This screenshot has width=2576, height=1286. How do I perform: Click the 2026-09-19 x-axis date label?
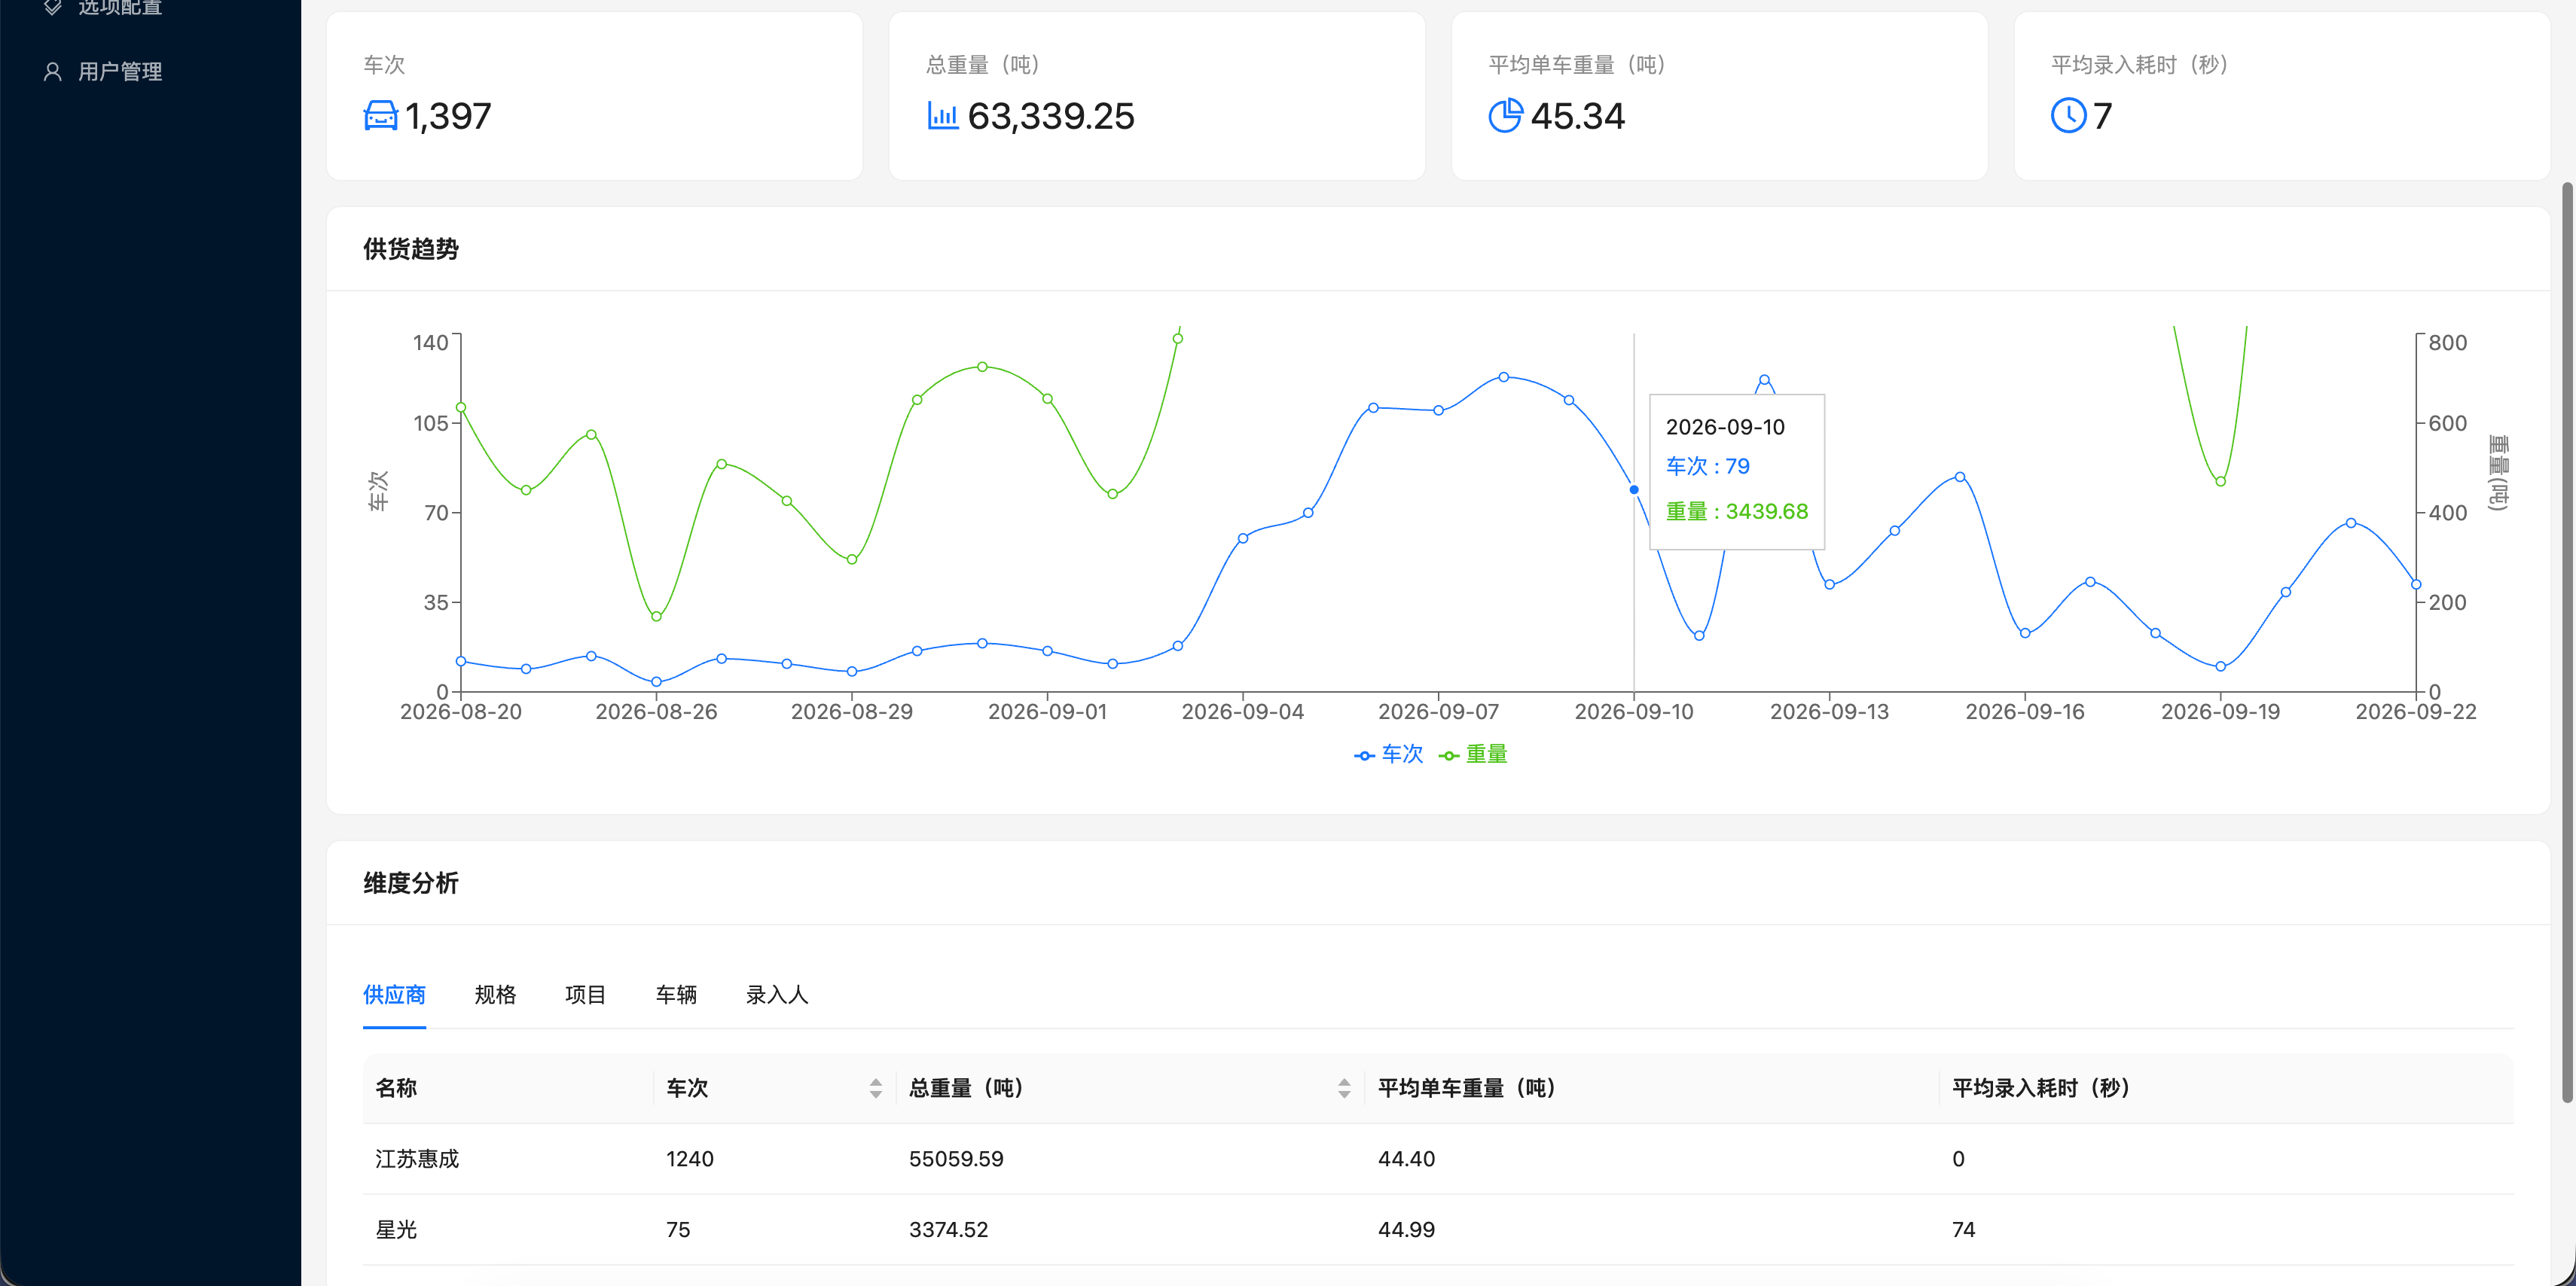click(x=2220, y=712)
